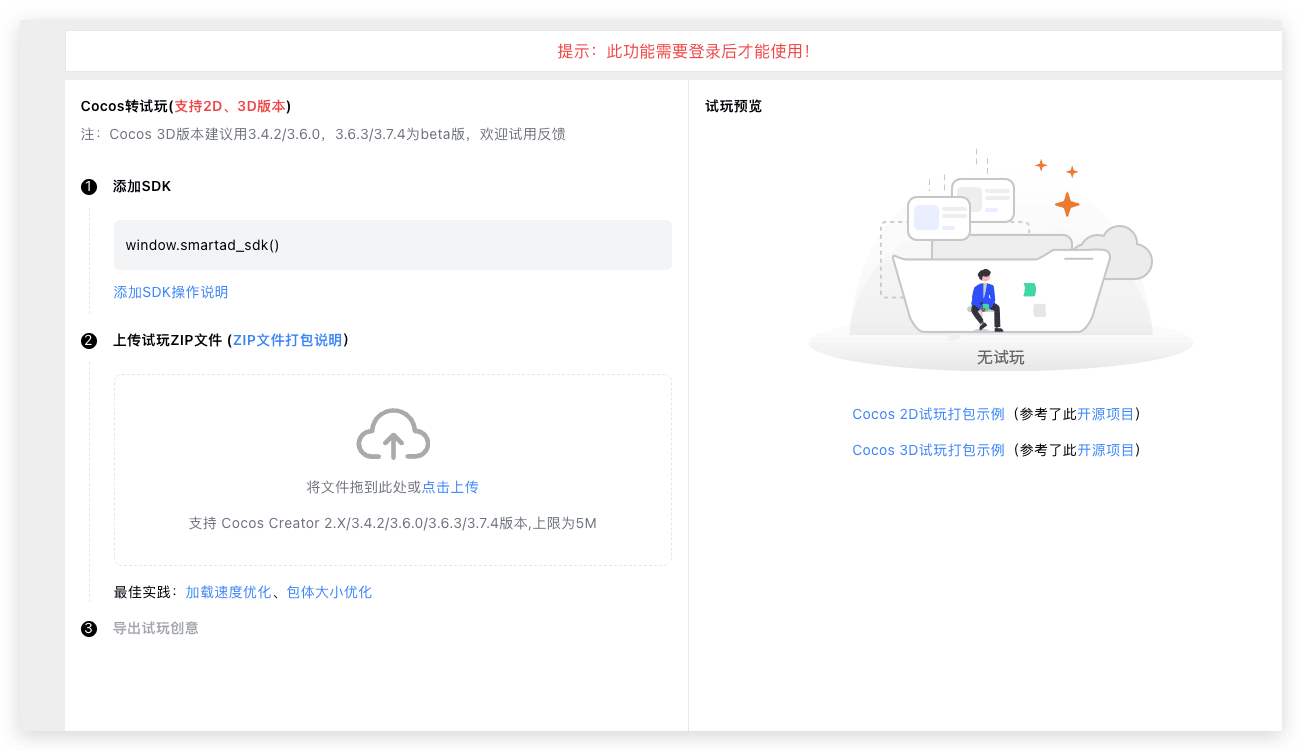Open Cocos 2D试玩打包示例 link
Image resolution: width=1302 pixels, height=751 pixels.
pyautogui.click(x=928, y=414)
